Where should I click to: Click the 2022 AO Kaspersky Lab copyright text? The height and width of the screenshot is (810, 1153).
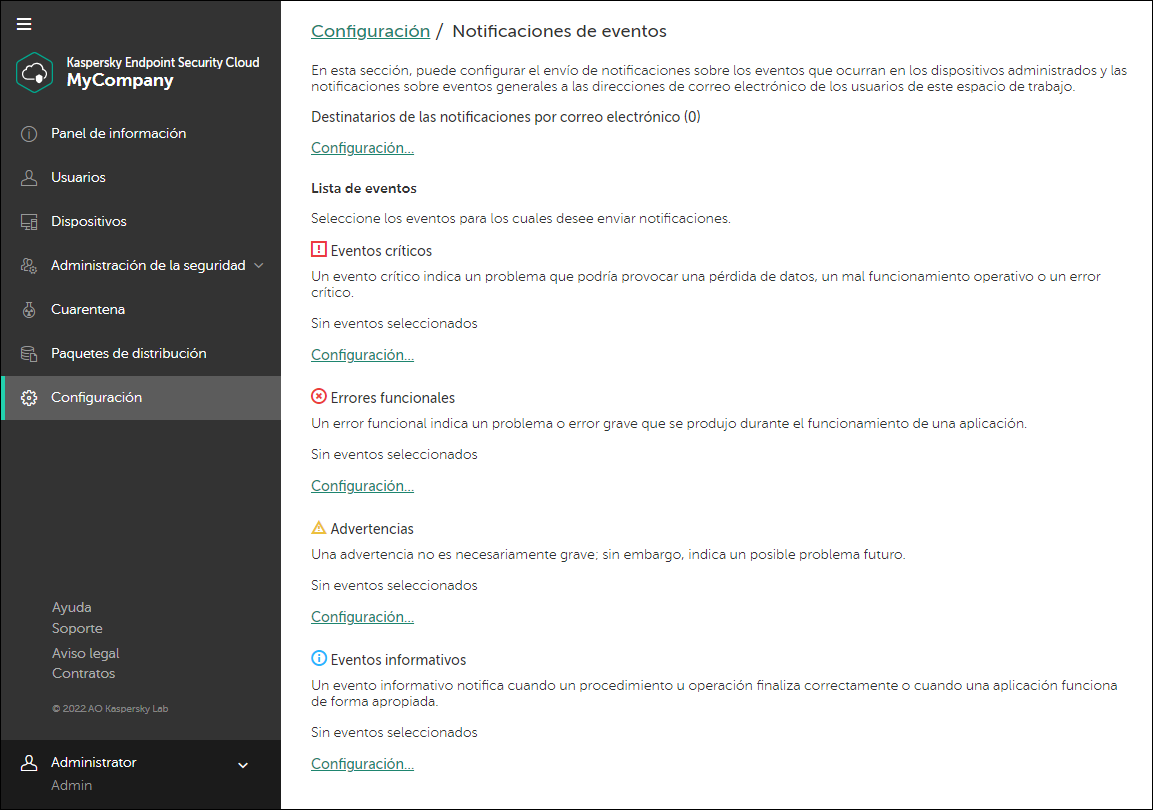(x=110, y=709)
